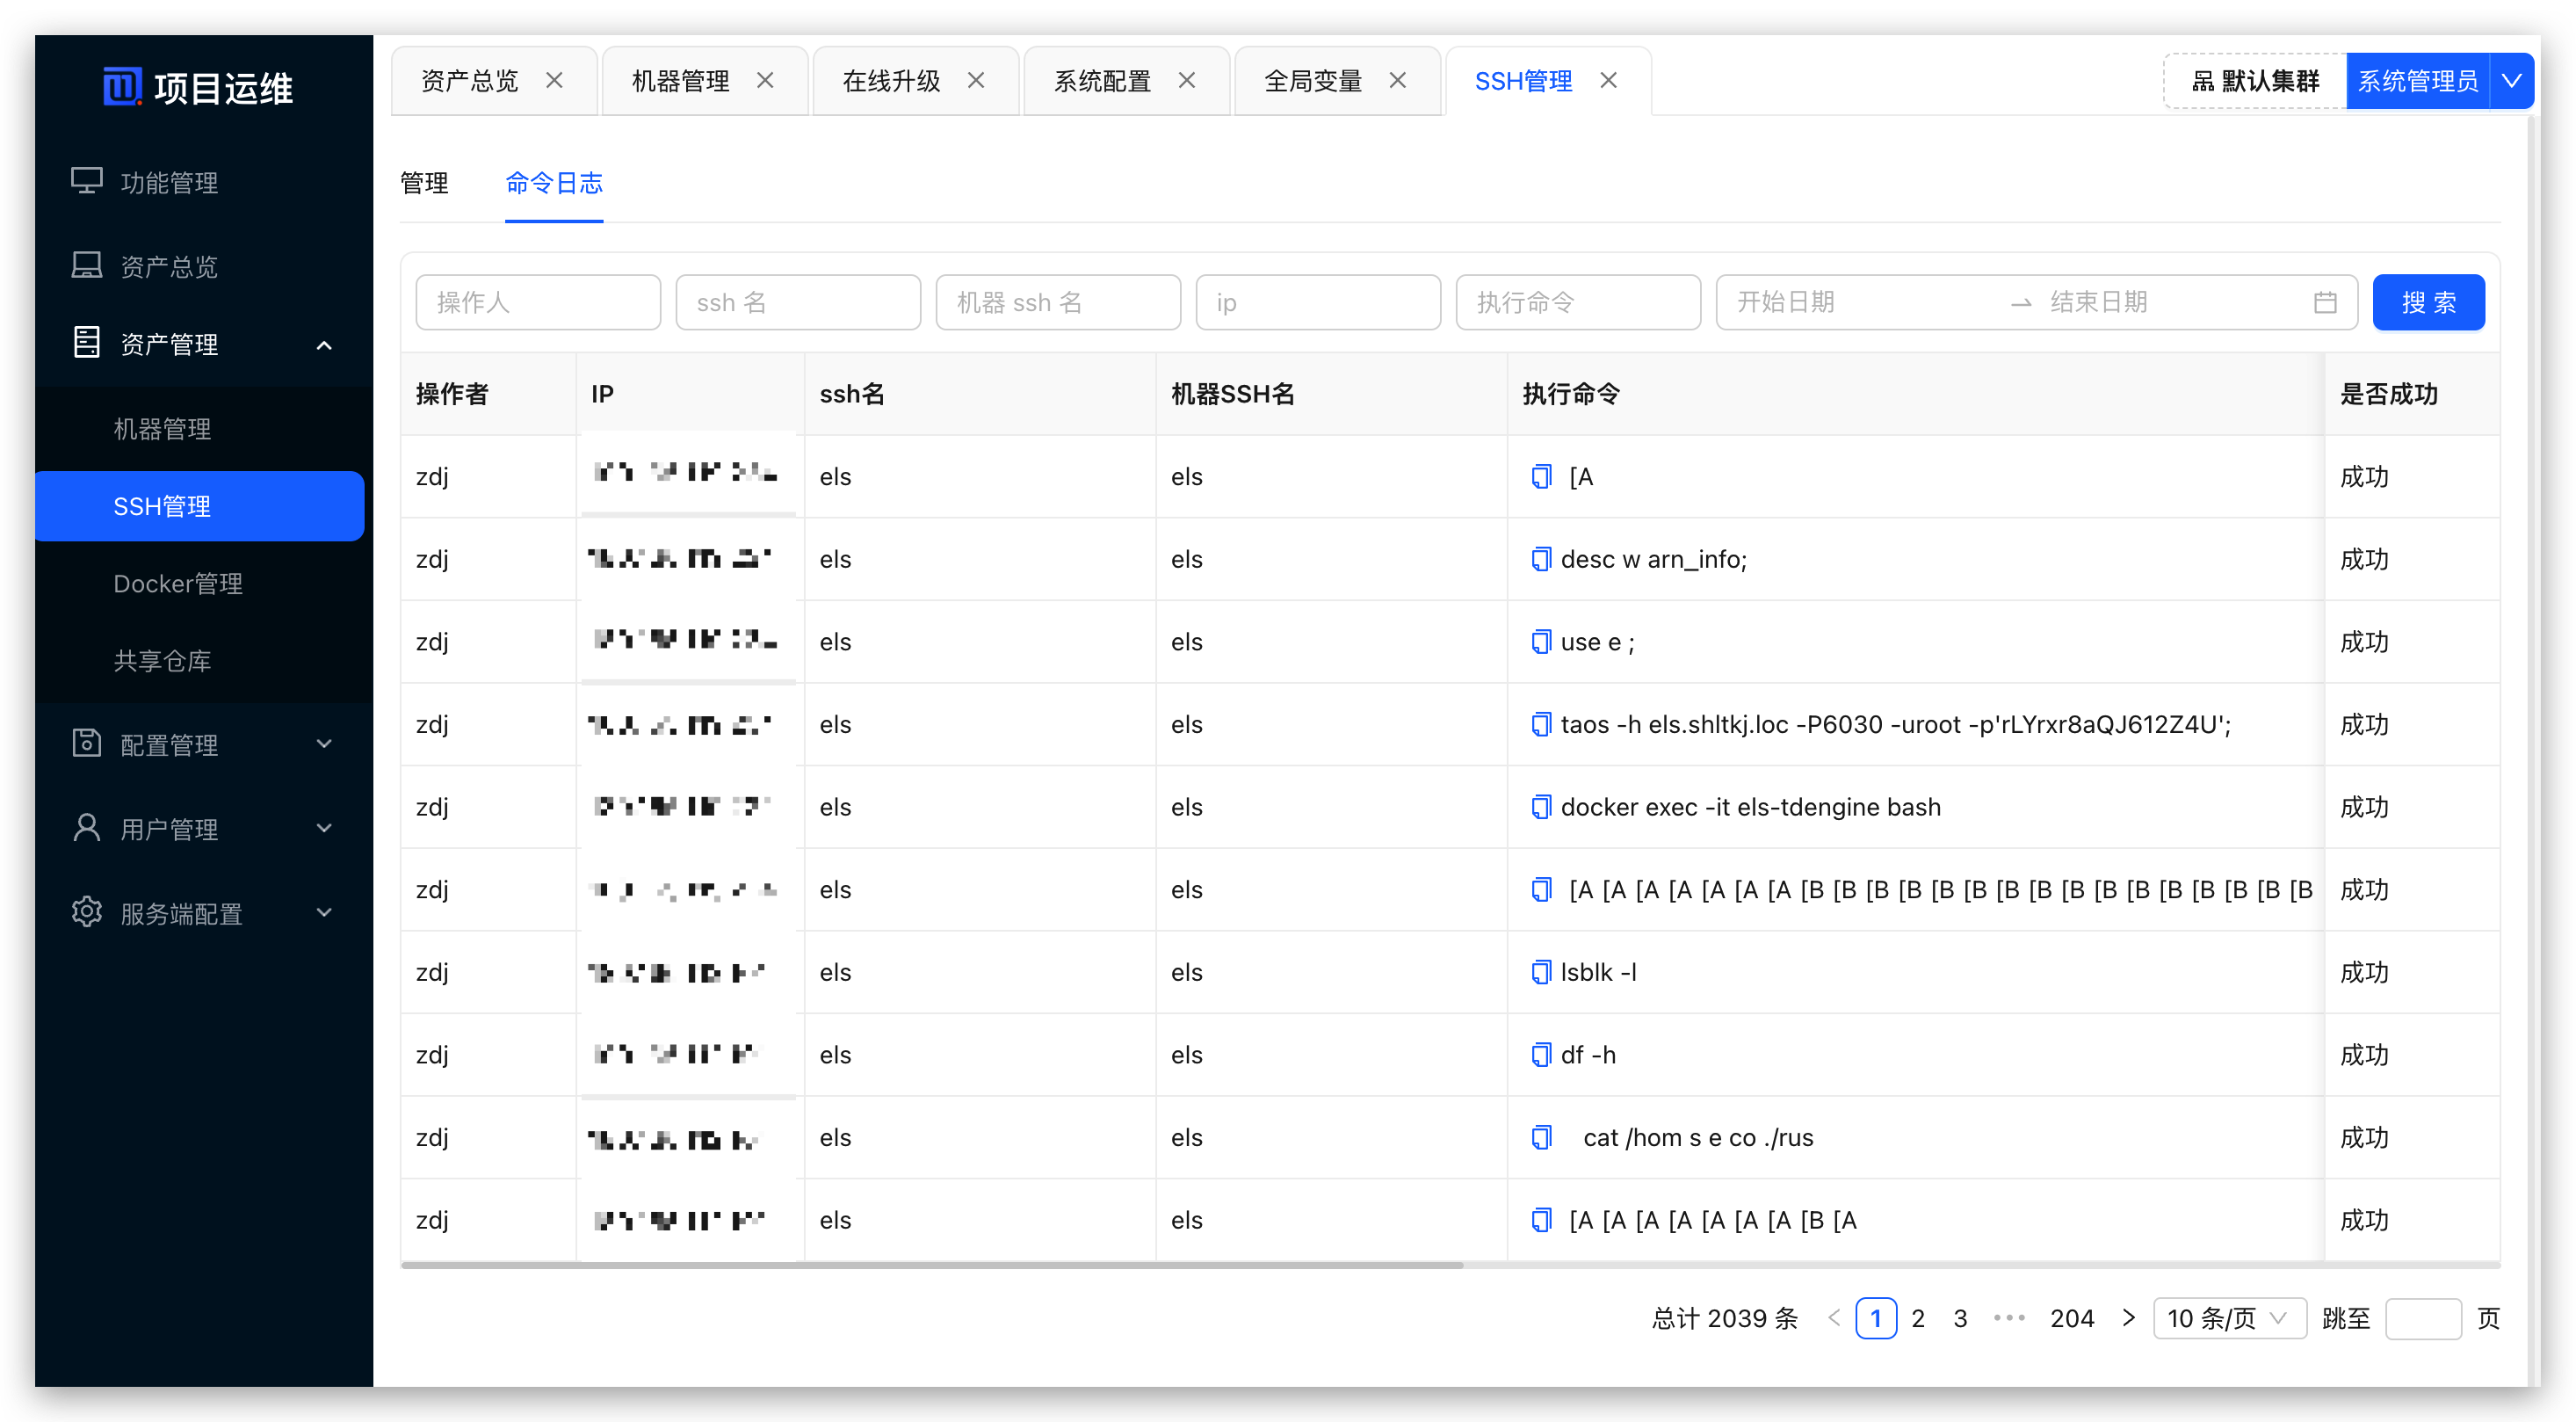Select Docker管理 in the sidebar
The width and height of the screenshot is (2576, 1422).
click(x=178, y=584)
